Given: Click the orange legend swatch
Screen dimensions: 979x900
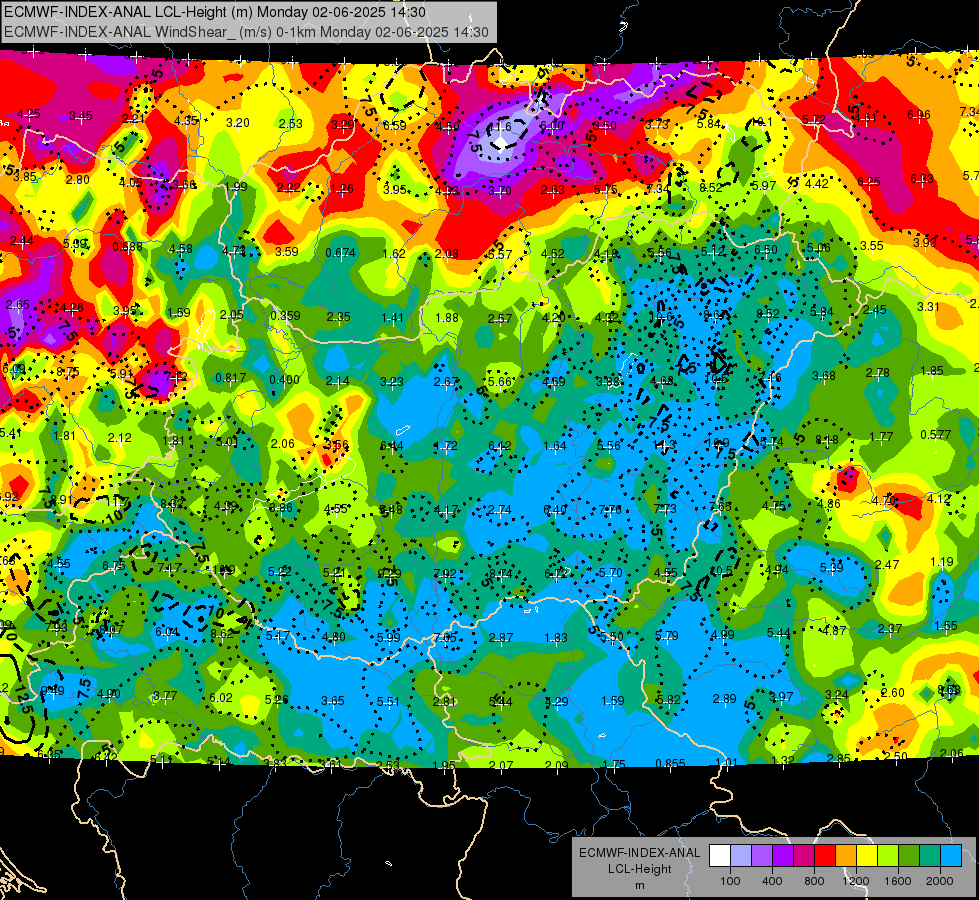Looking at the screenshot, I should (x=846, y=856).
